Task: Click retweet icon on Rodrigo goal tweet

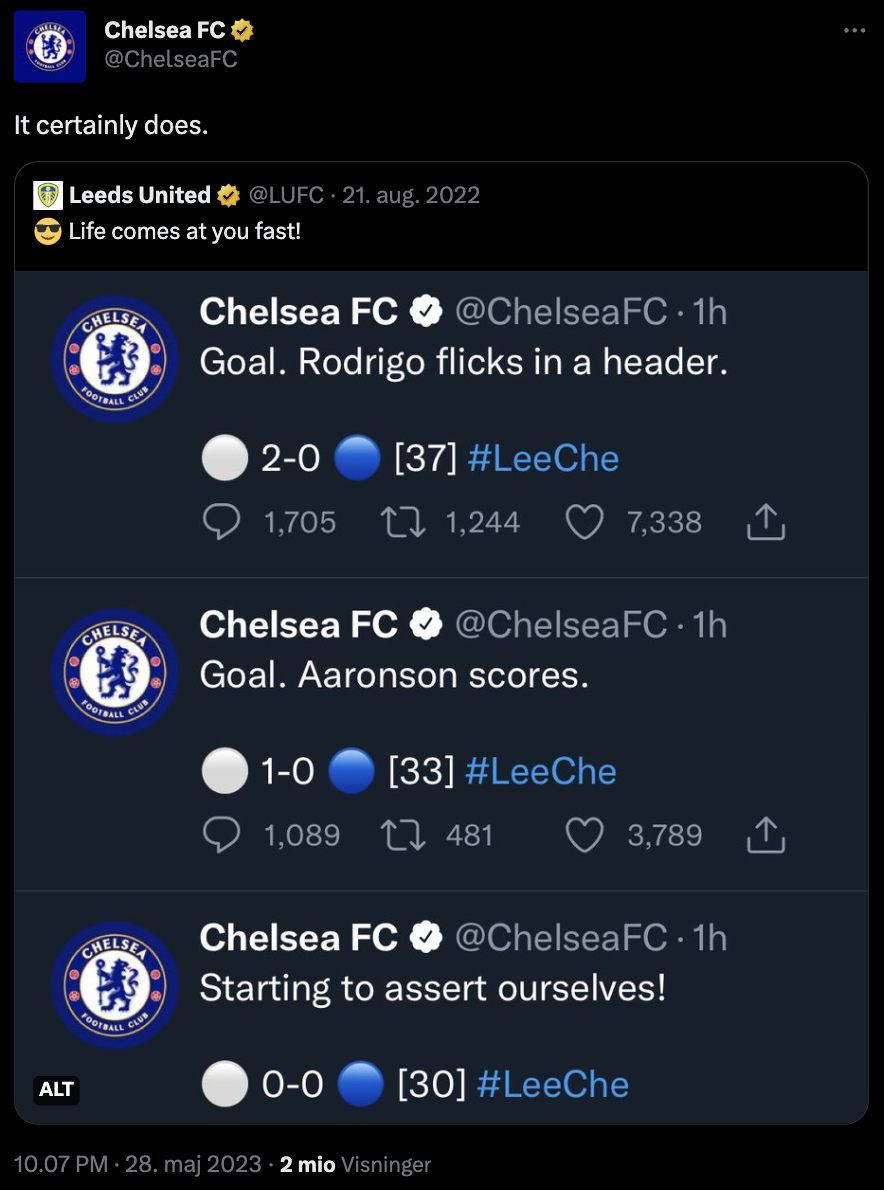Action: (404, 522)
